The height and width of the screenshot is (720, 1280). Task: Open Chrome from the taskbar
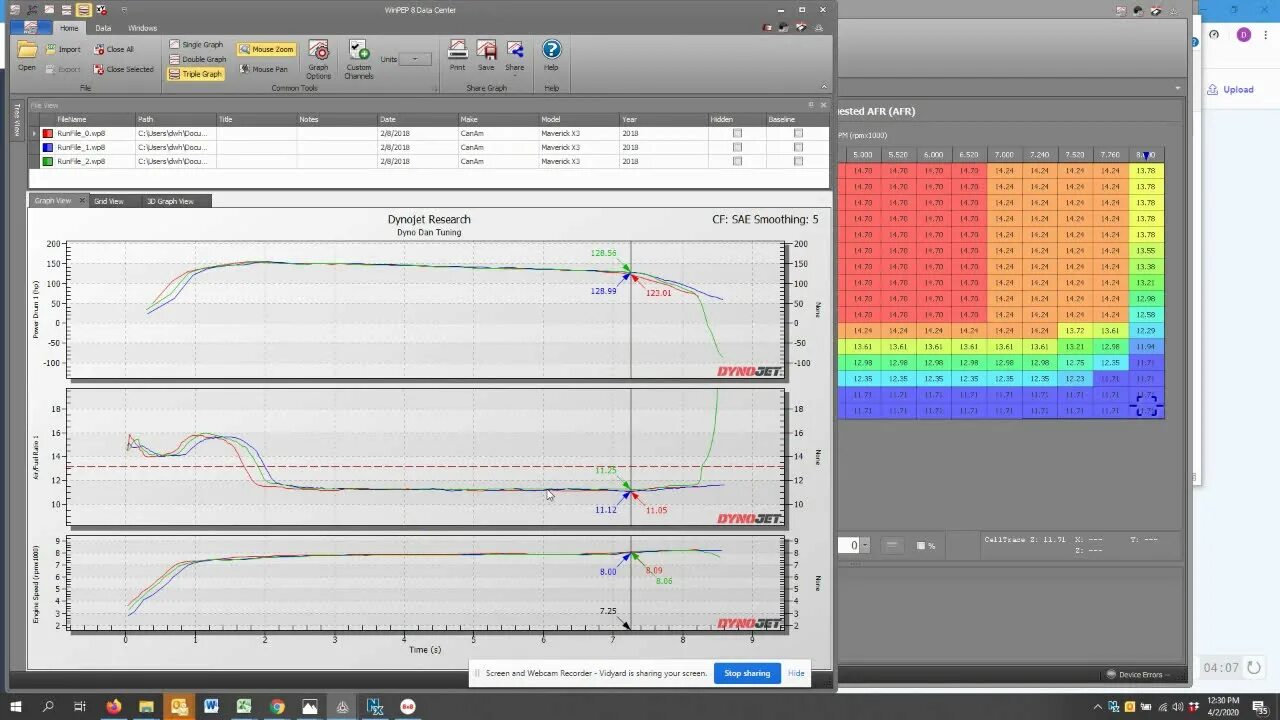click(277, 706)
